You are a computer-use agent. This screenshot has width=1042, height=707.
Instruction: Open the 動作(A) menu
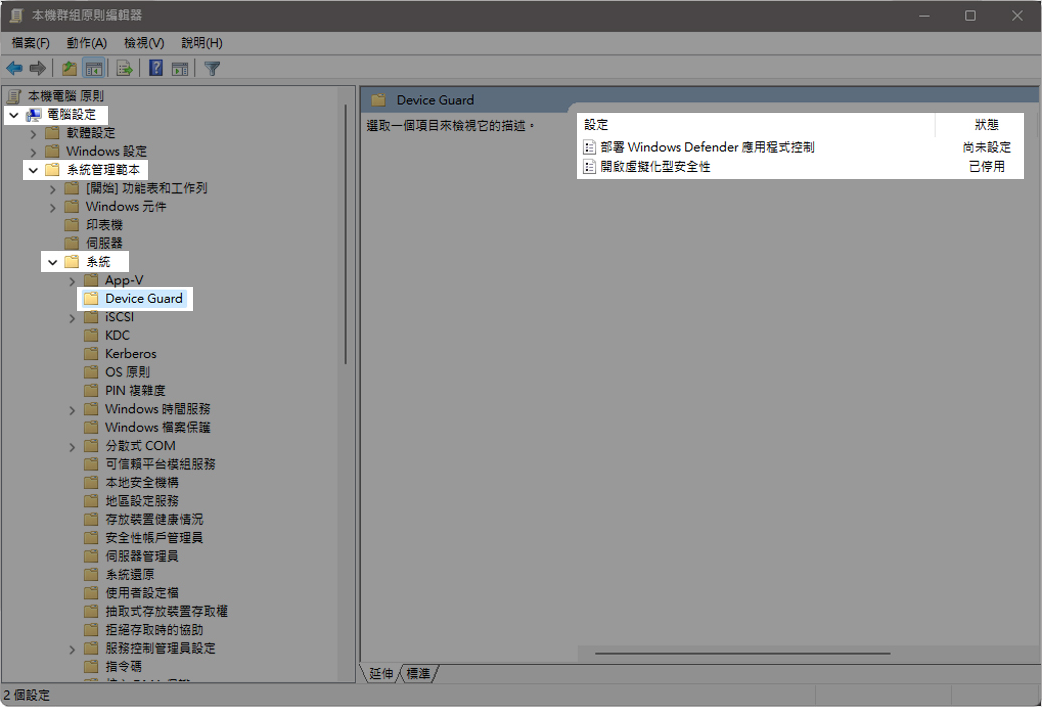tap(87, 43)
